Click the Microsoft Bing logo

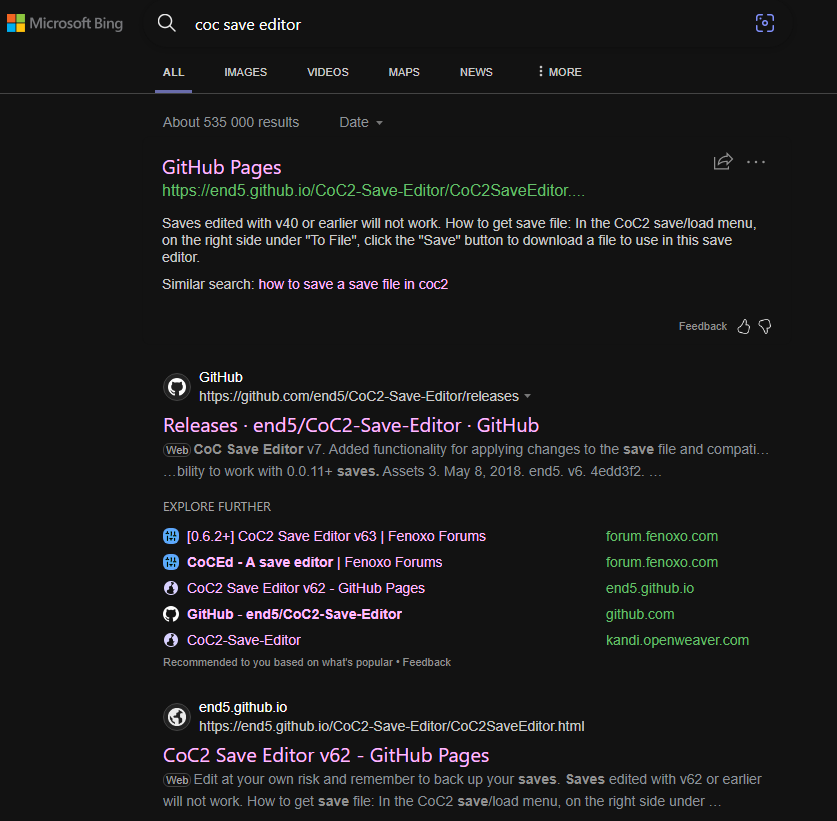click(x=65, y=23)
